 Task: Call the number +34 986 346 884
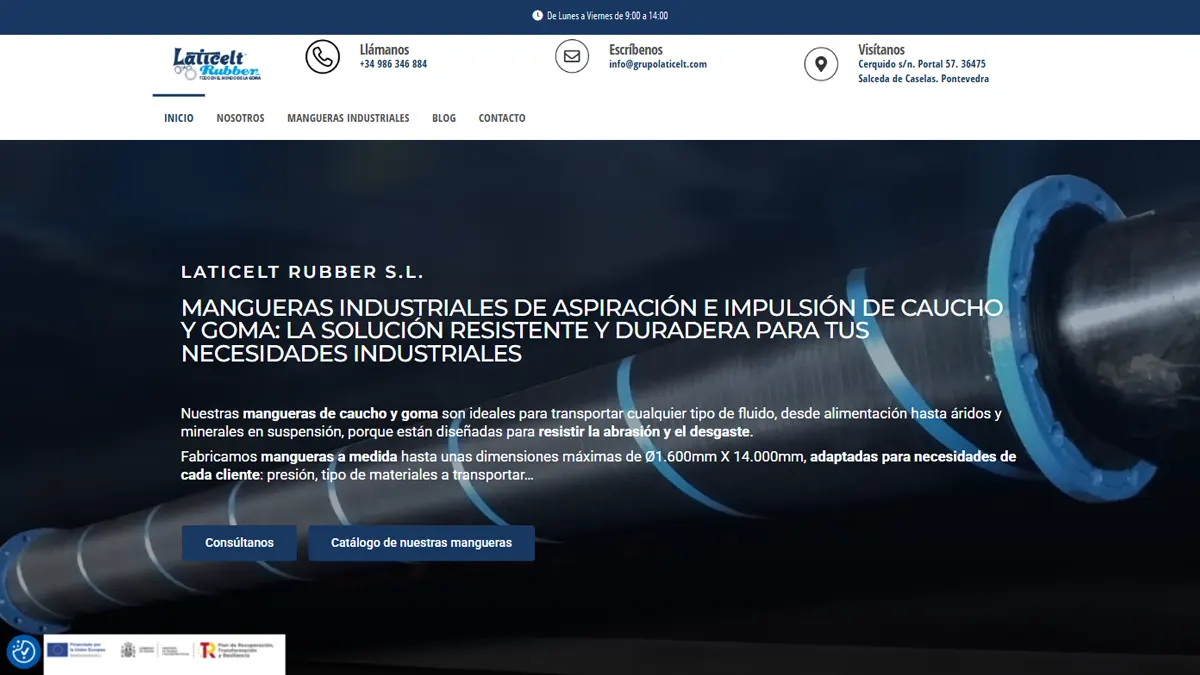(393, 64)
